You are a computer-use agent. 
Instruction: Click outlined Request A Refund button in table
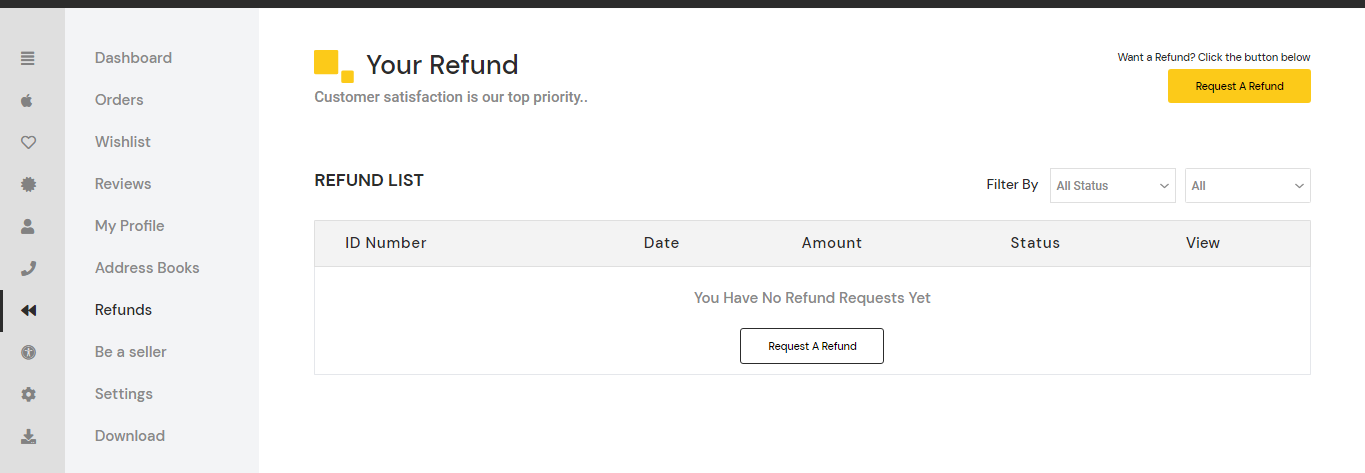pyautogui.click(x=812, y=346)
